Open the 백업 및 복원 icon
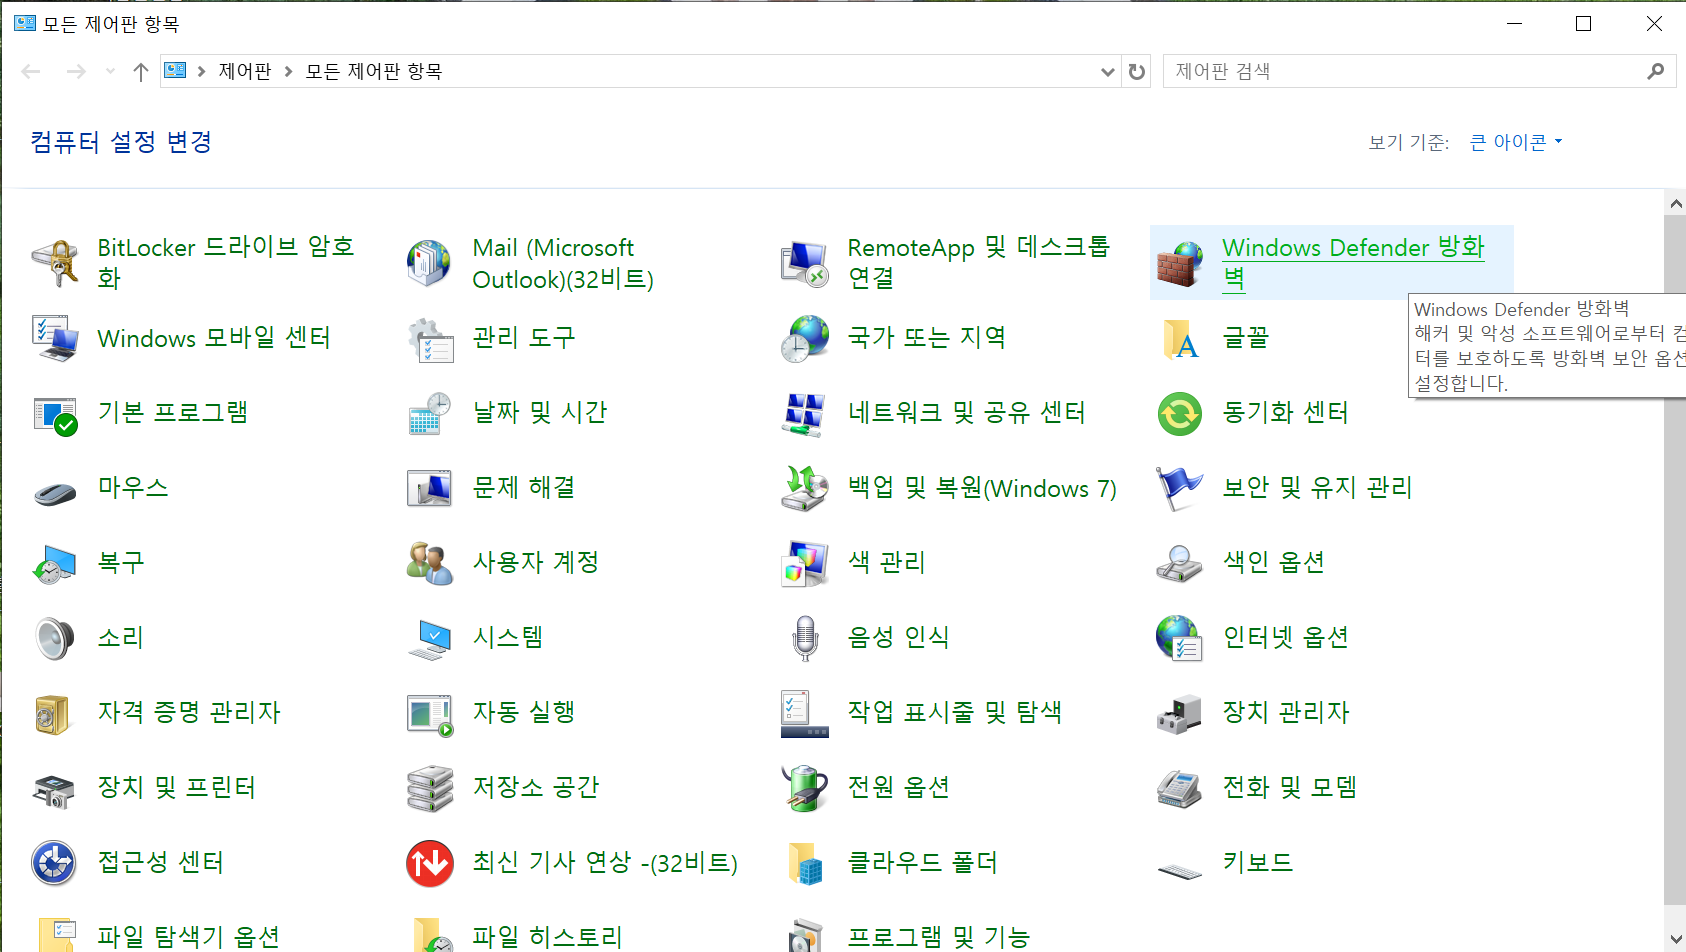The height and width of the screenshot is (952, 1686). point(805,488)
